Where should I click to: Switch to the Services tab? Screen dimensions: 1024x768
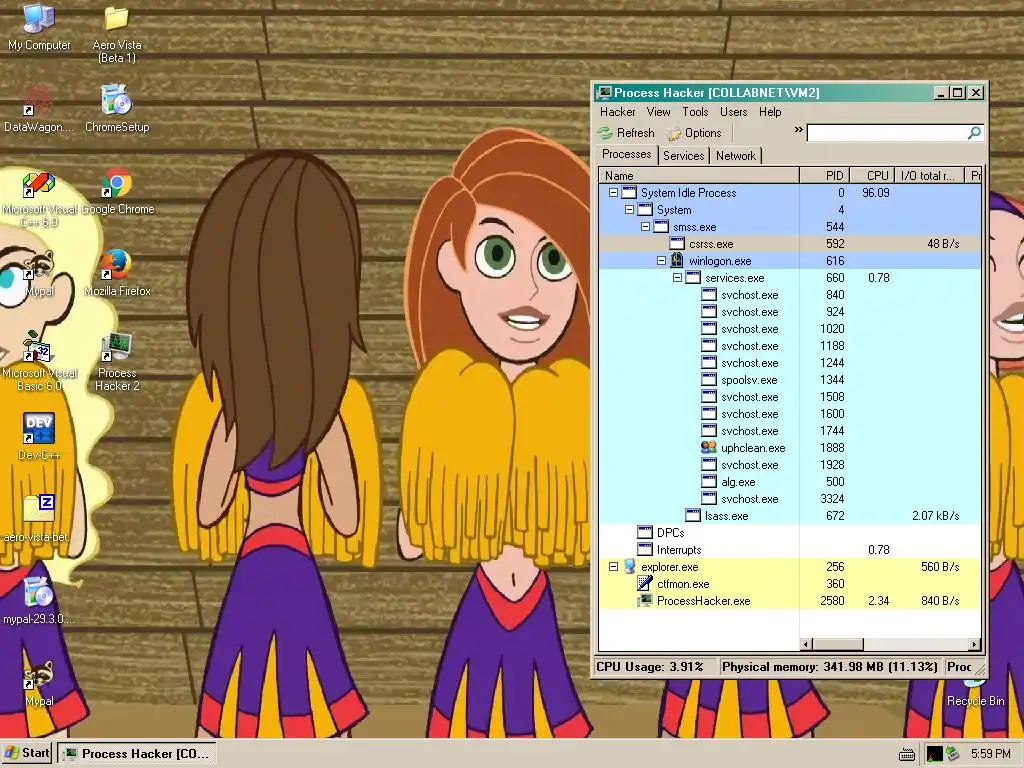coord(684,155)
